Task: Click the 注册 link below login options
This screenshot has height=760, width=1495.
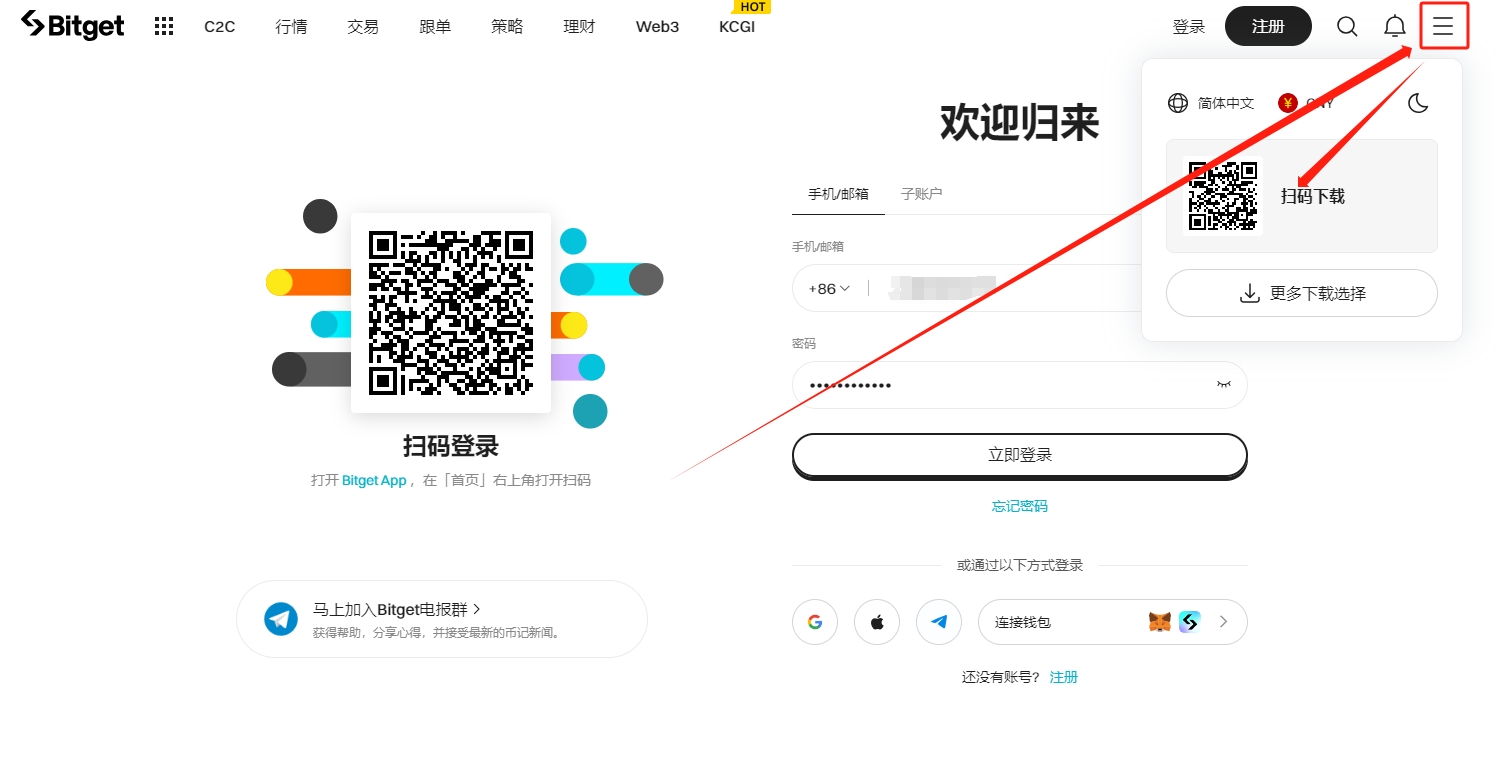Action: pyautogui.click(x=1064, y=677)
